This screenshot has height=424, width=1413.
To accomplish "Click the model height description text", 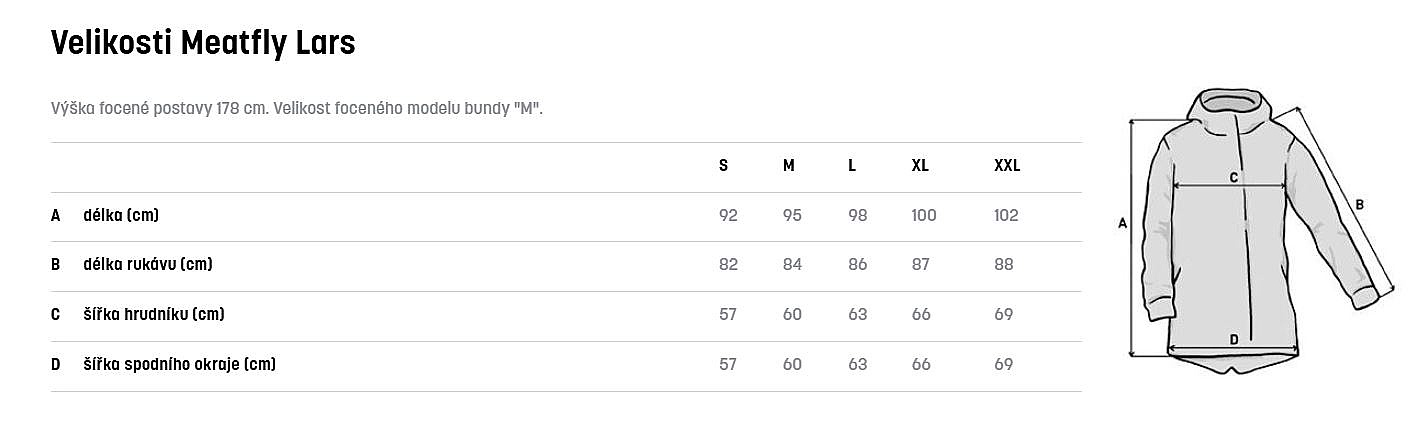I will 296,108.
